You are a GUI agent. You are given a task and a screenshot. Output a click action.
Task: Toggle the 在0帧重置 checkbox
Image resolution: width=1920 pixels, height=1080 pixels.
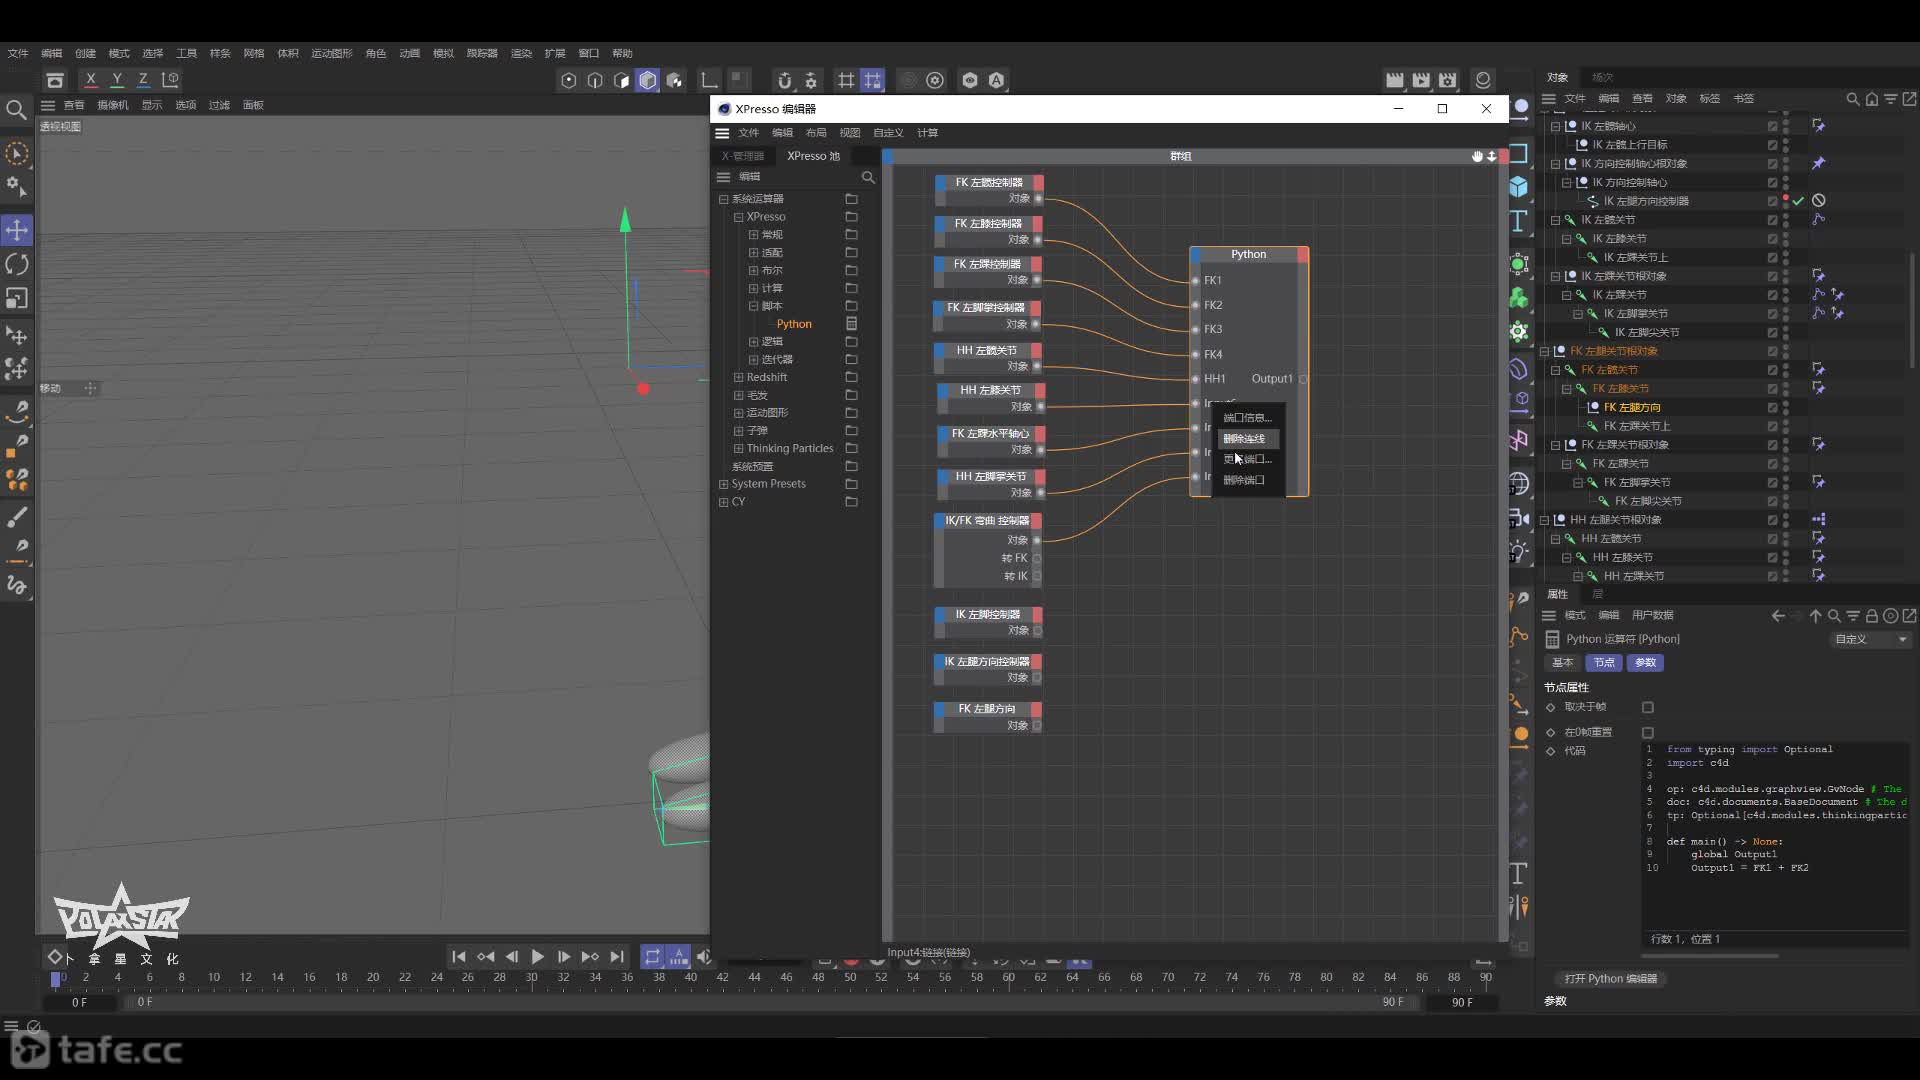coord(1648,732)
